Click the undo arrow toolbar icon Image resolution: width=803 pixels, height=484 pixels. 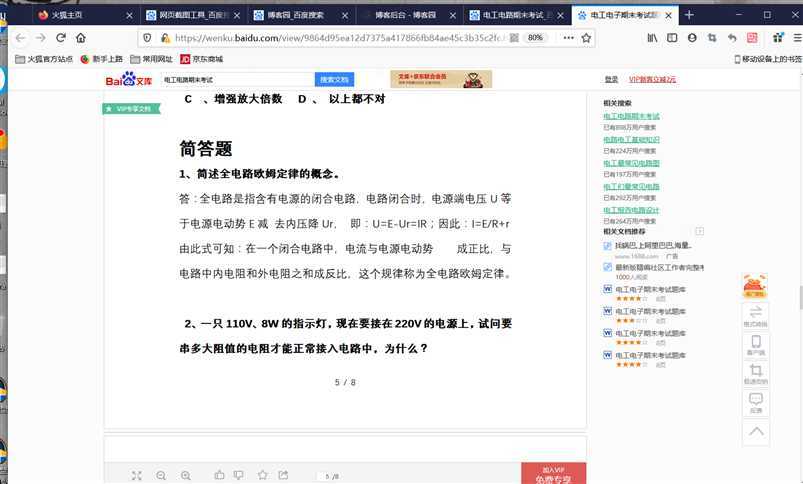(732, 38)
